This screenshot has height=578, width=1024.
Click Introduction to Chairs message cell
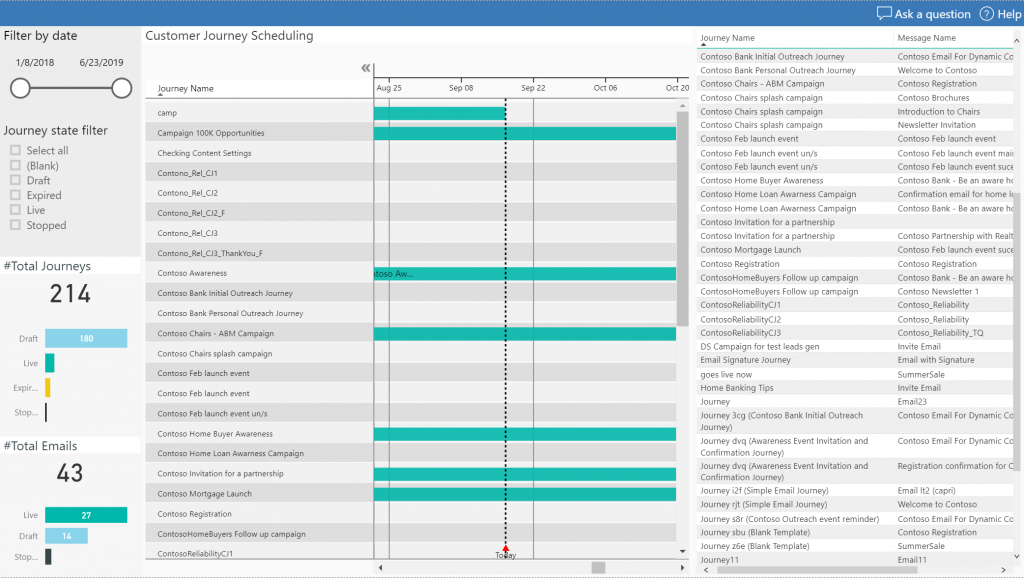coord(938,112)
